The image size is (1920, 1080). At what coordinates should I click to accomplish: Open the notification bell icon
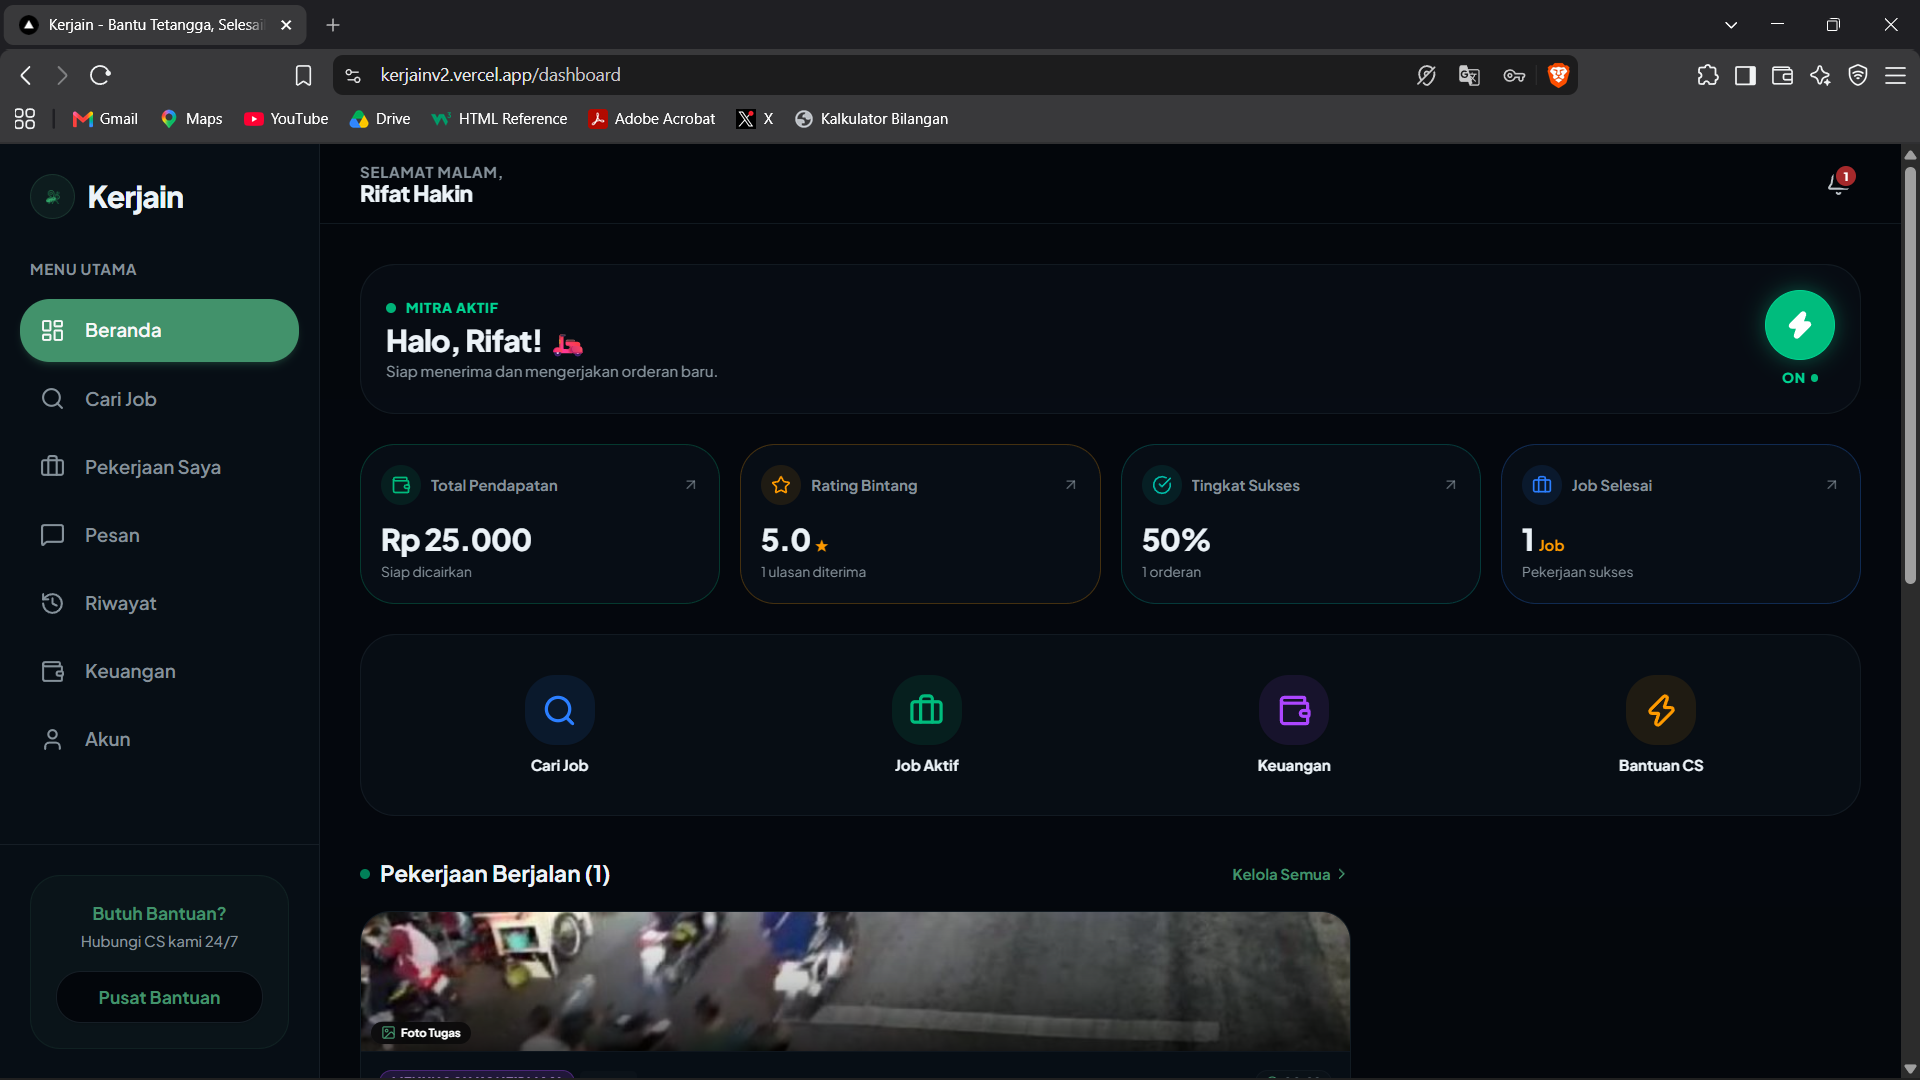click(1837, 184)
